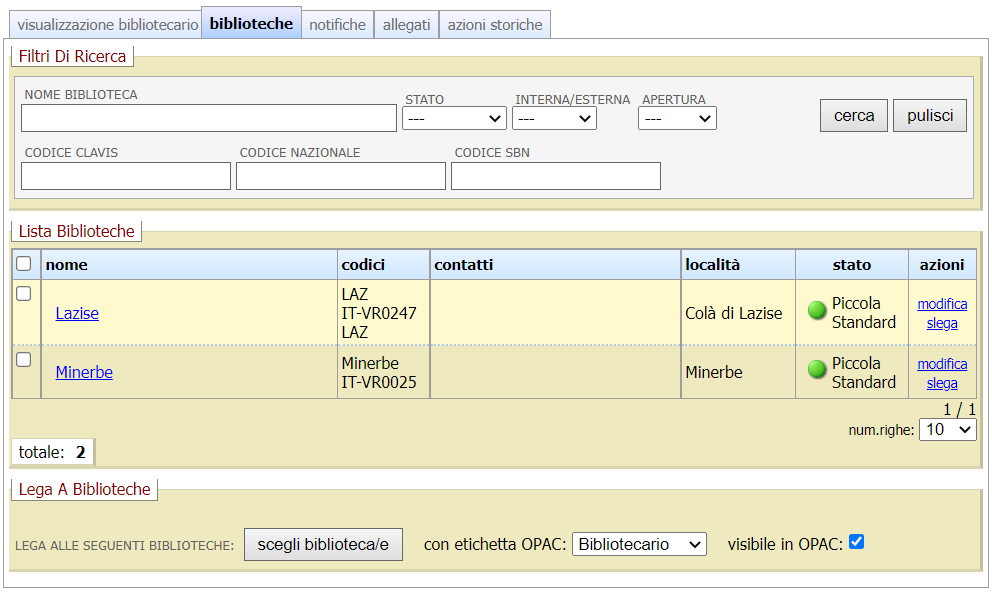Image resolution: width=992 pixels, height=592 pixels.
Task: Open the etichetta OPAC Bibliotecario dropdown
Action: pyautogui.click(x=639, y=544)
